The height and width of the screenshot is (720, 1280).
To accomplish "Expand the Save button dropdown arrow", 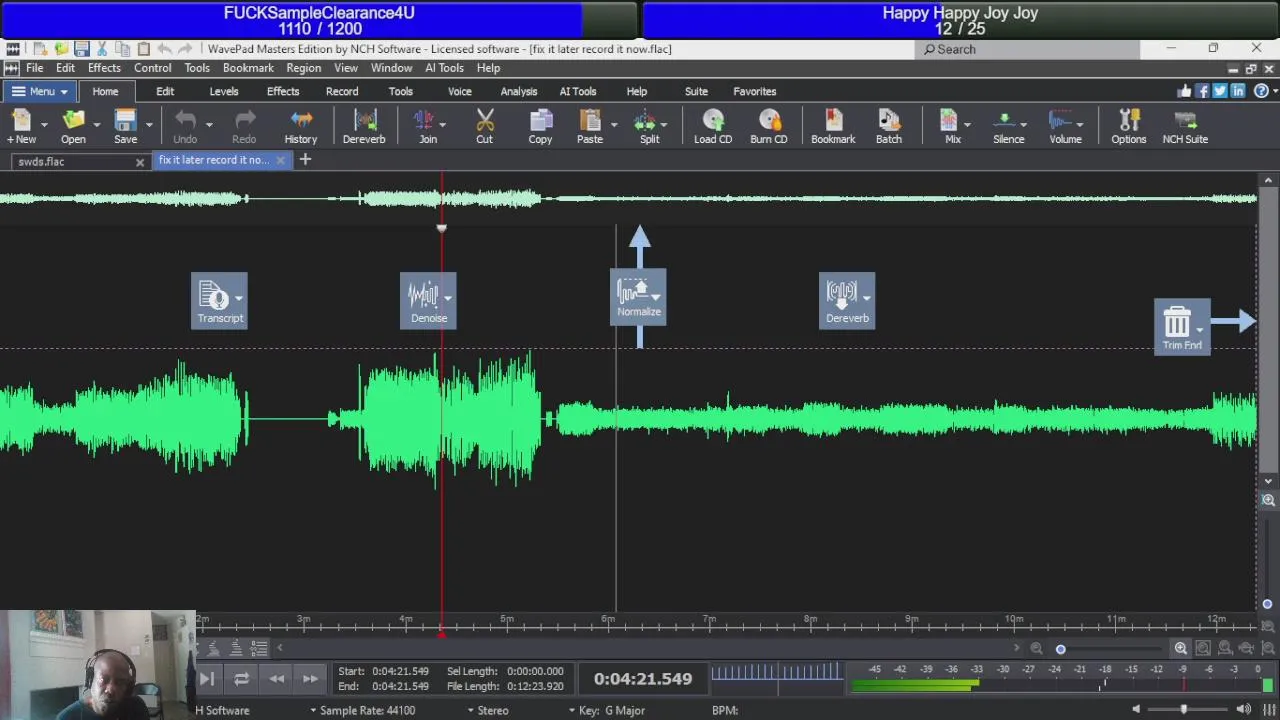I will [x=148, y=125].
